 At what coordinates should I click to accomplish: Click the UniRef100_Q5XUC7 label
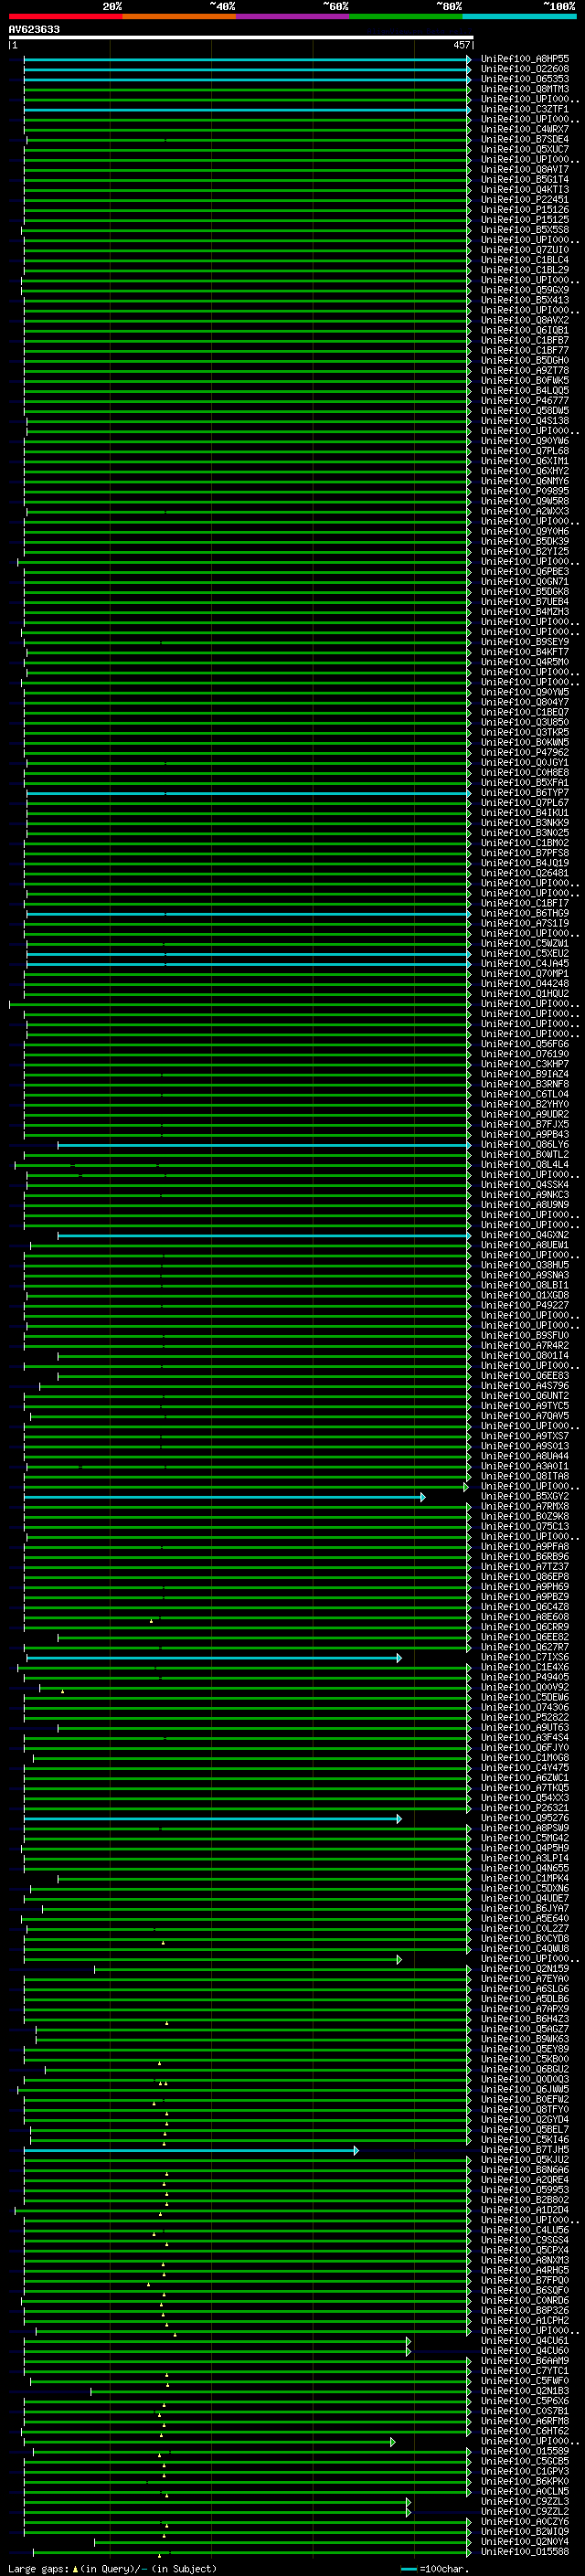pyautogui.click(x=525, y=149)
